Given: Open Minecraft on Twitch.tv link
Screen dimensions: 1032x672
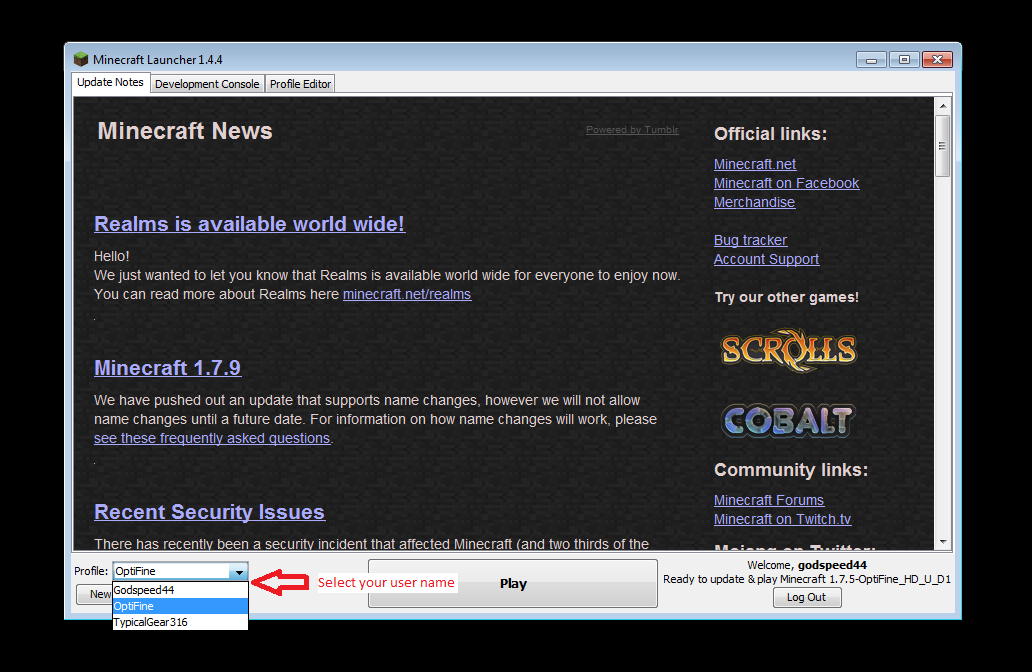Looking at the screenshot, I should 783,519.
